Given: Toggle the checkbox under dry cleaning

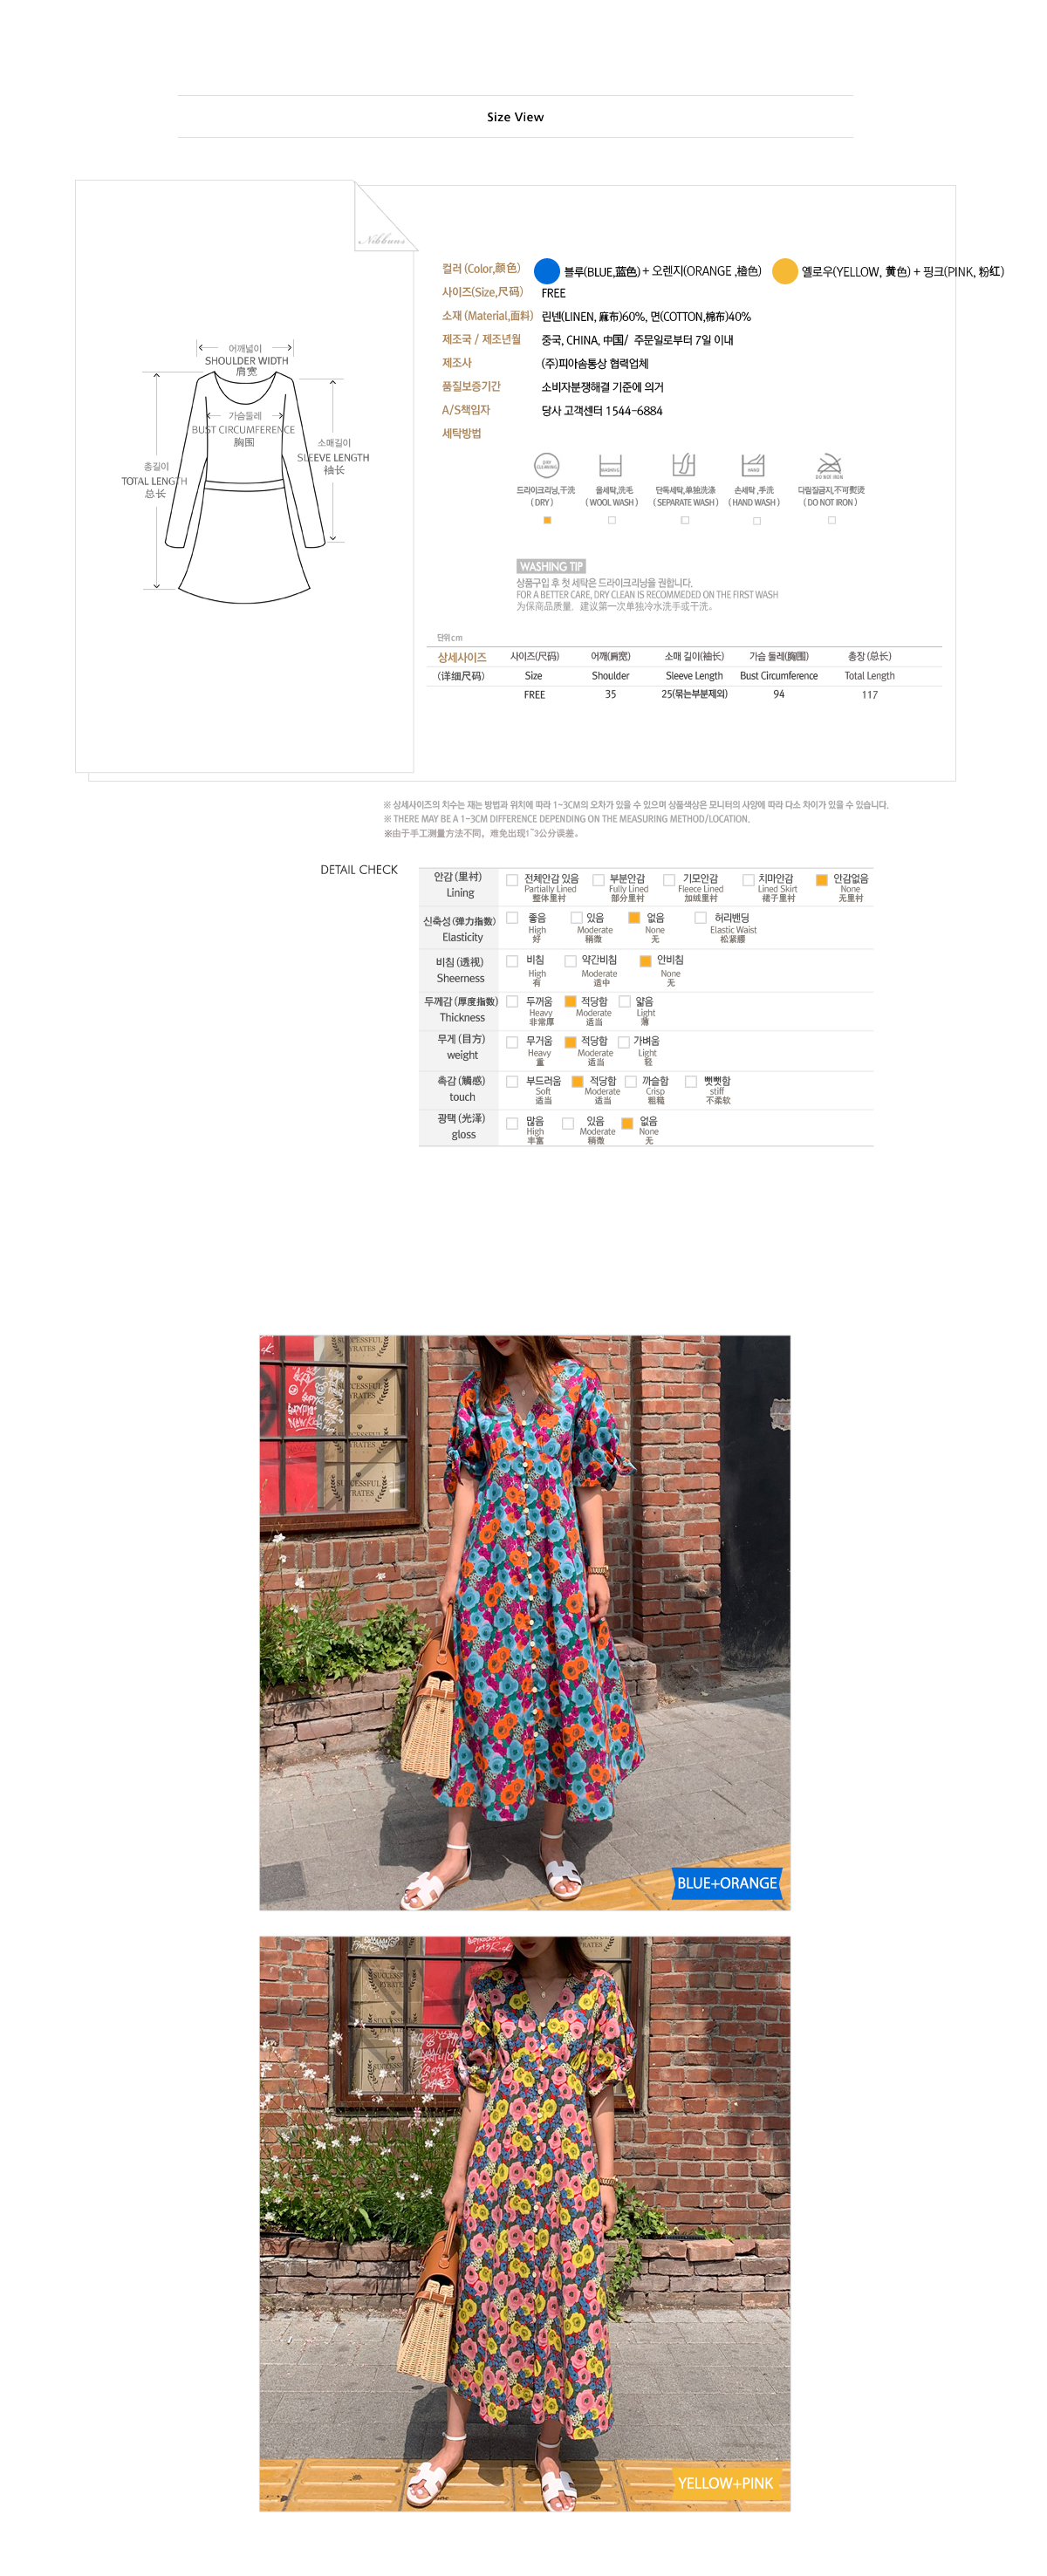Looking at the screenshot, I should click(547, 520).
